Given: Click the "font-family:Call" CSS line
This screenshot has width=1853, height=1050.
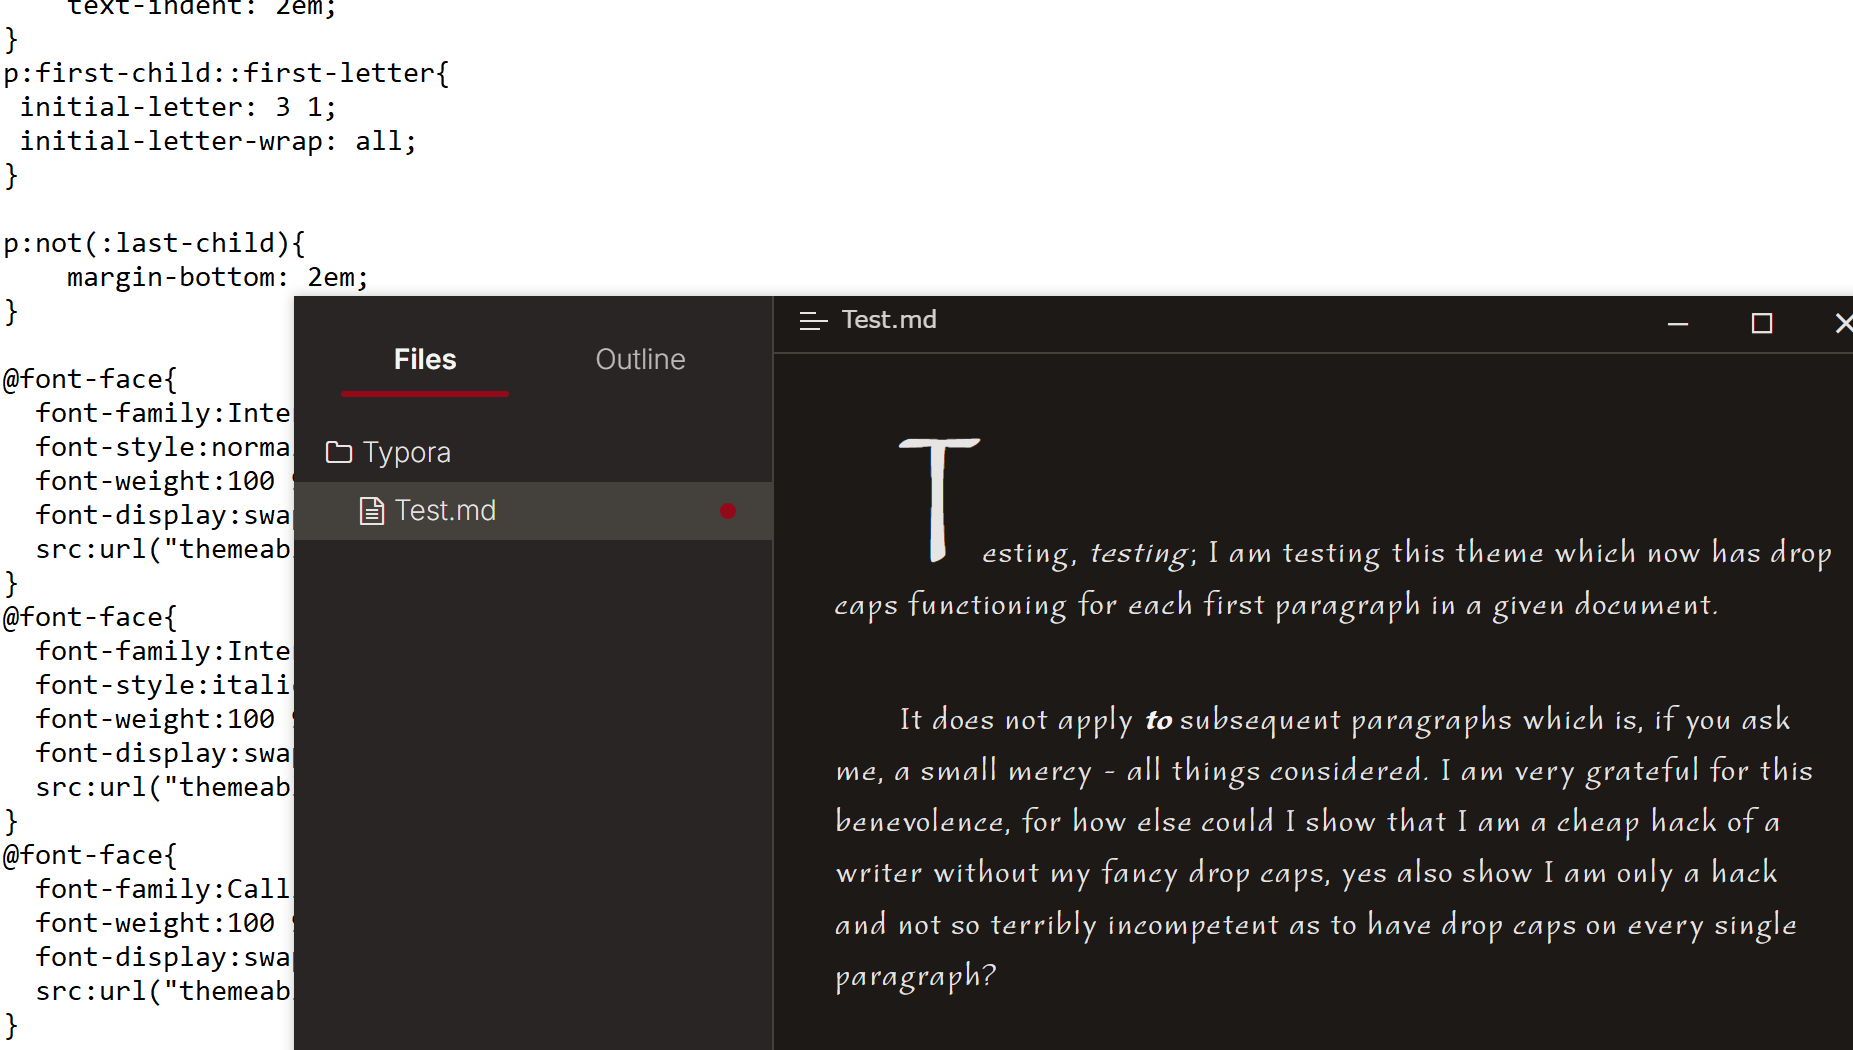Looking at the screenshot, I should point(162,890).
